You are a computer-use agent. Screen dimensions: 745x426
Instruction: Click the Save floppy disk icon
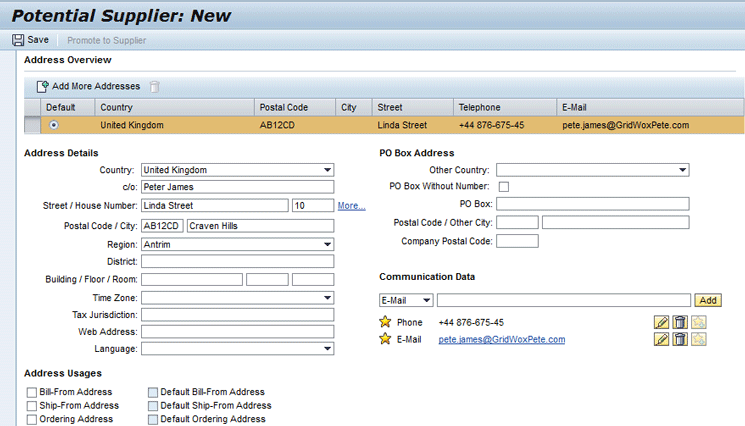coord(18,40)
